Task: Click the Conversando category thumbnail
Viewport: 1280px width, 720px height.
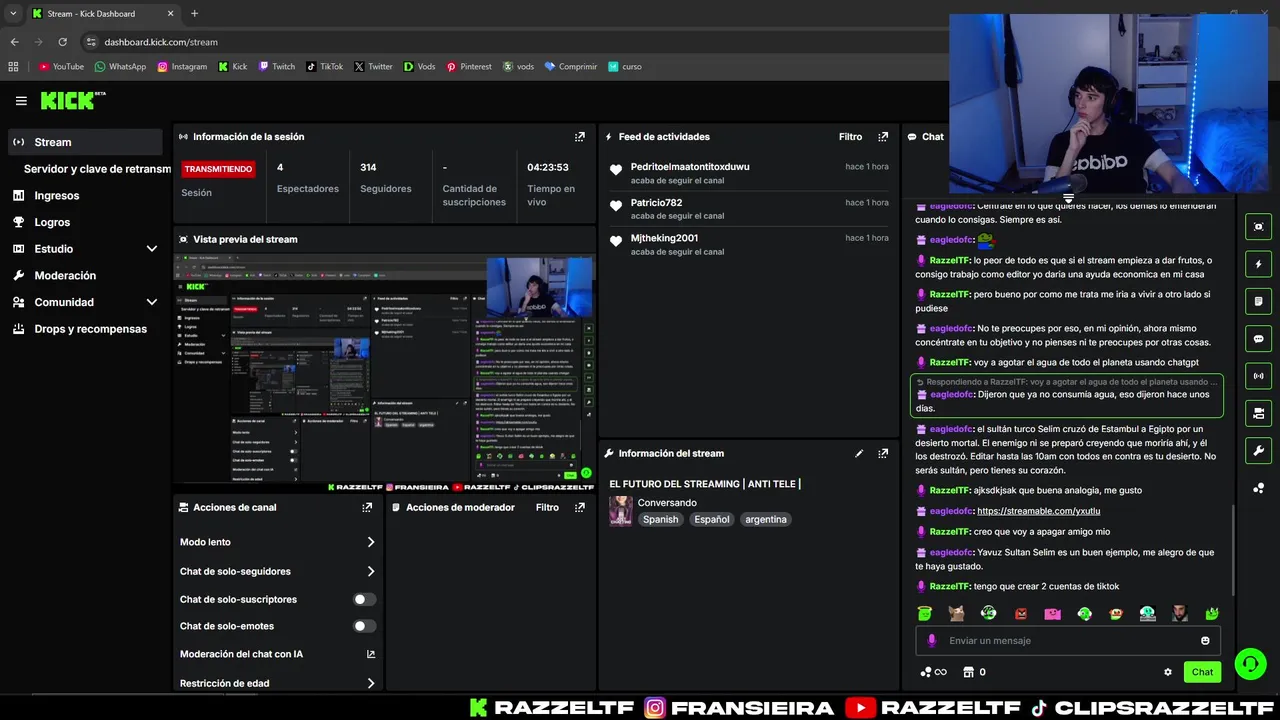Action: (621, 511)
